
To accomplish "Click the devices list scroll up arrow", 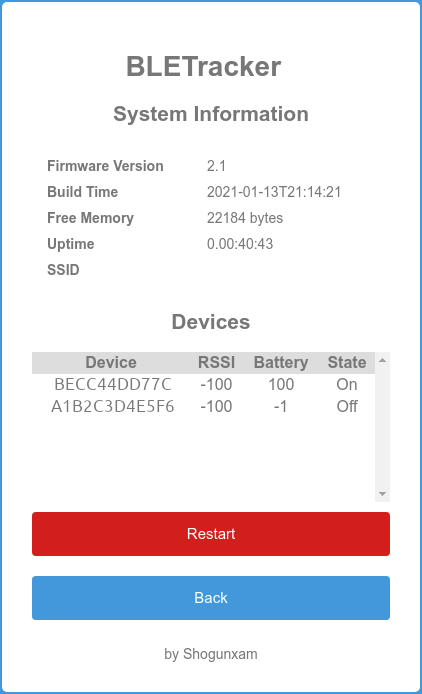I will point(383,360).
